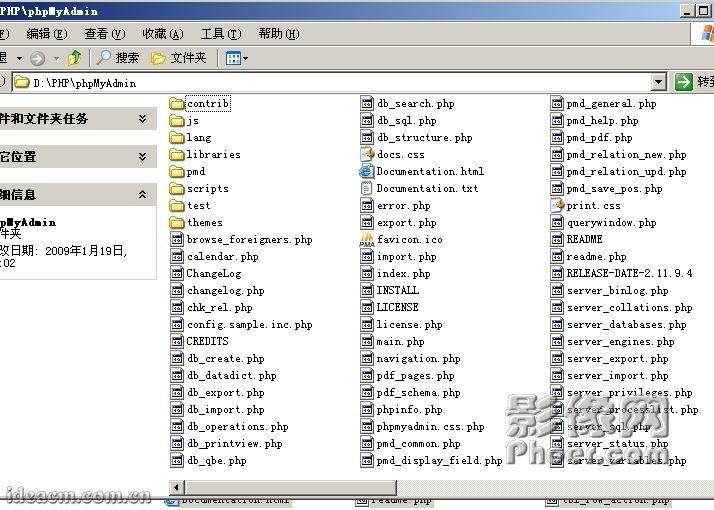Click the favicon.ico PMA icon
This screenshot has width=714, height=510.
point(367,240)
